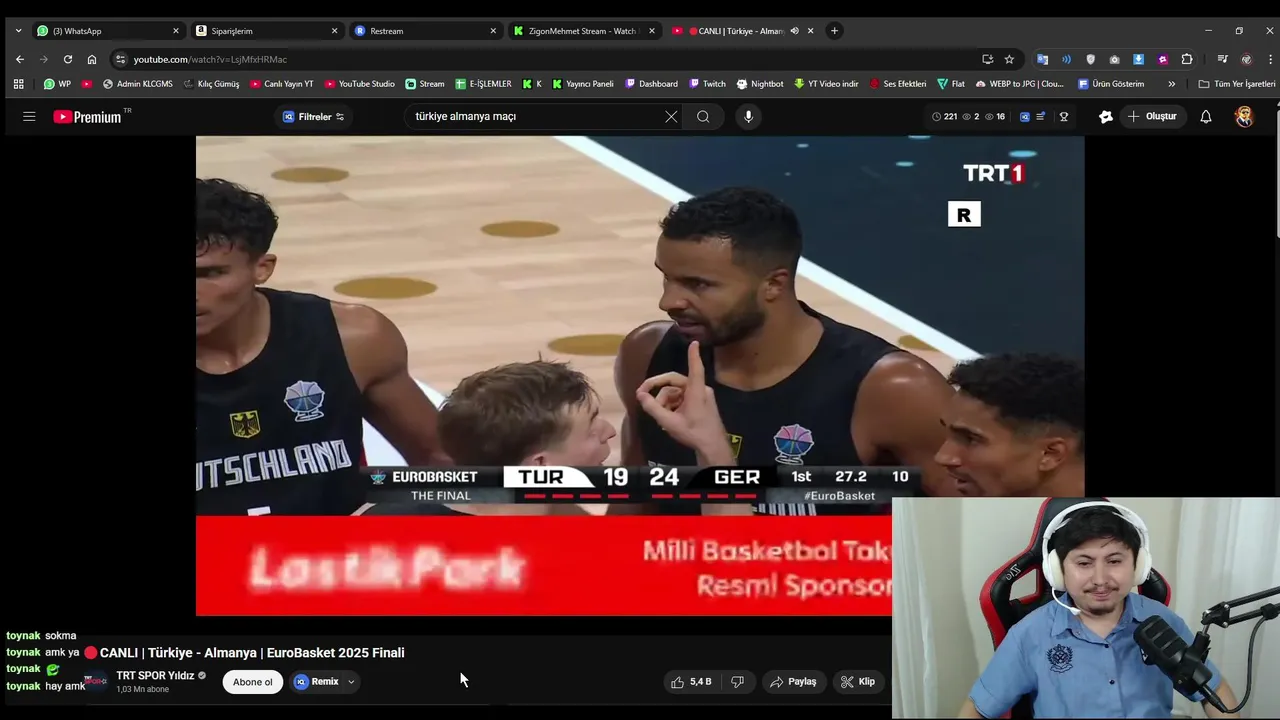Switch to the Restream tab
This screenshot has height=720, width=1280.
pos(425,31)
